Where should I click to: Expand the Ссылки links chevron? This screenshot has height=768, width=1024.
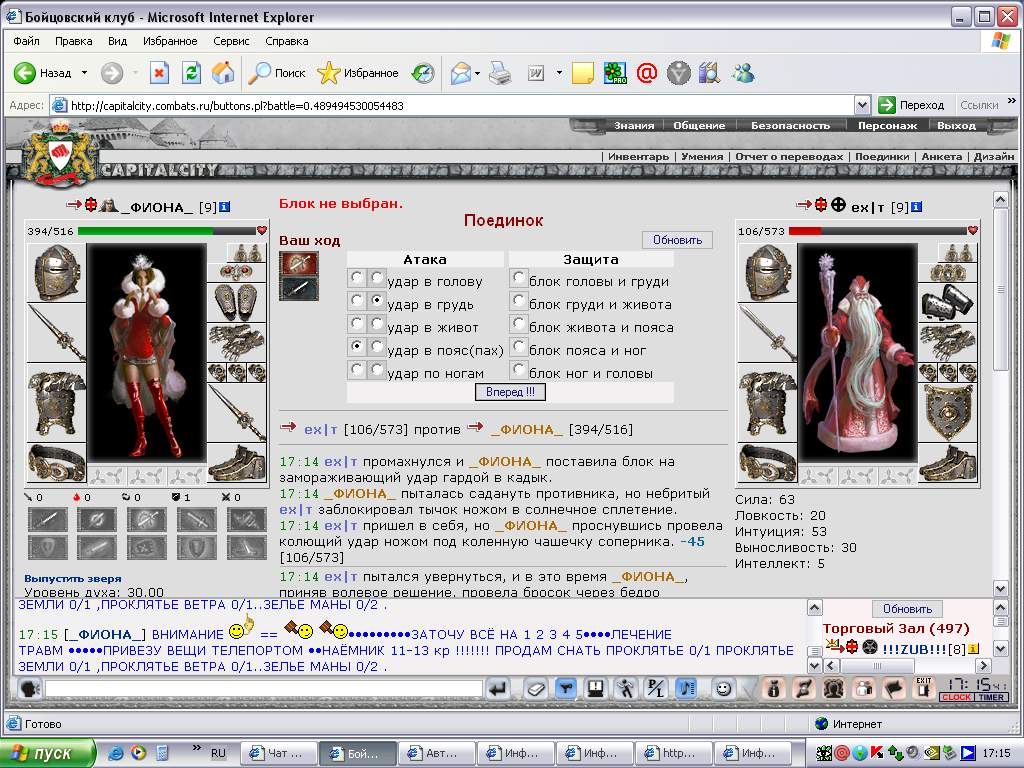pos(1012,101)
